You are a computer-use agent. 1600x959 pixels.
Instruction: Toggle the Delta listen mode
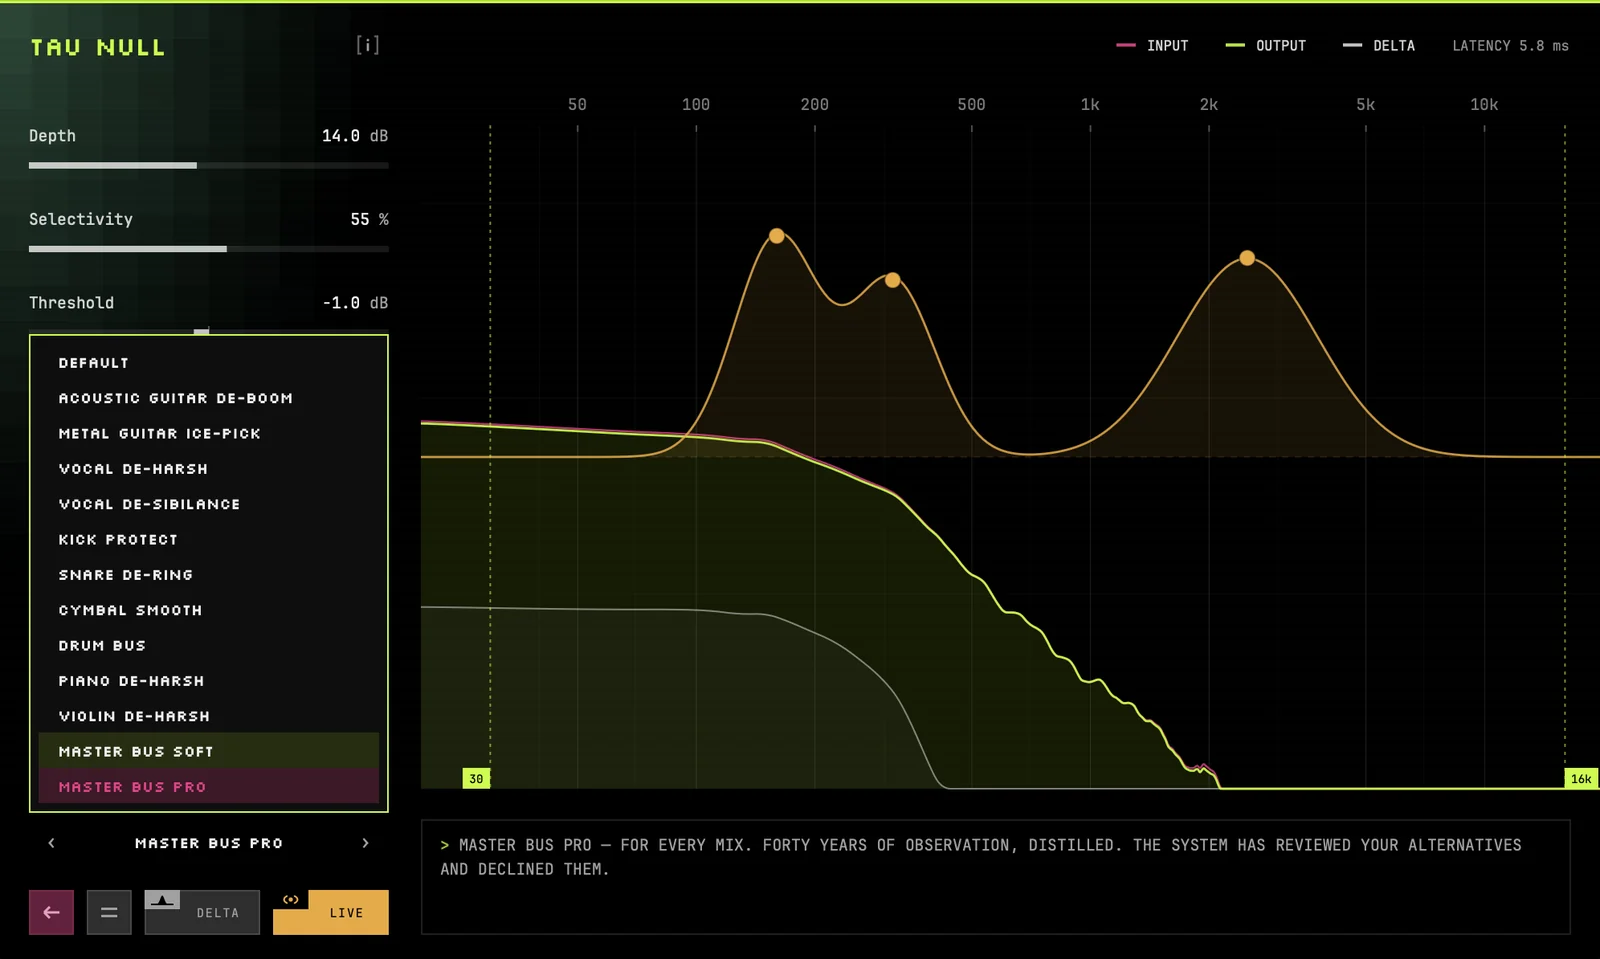click(202, 912)
